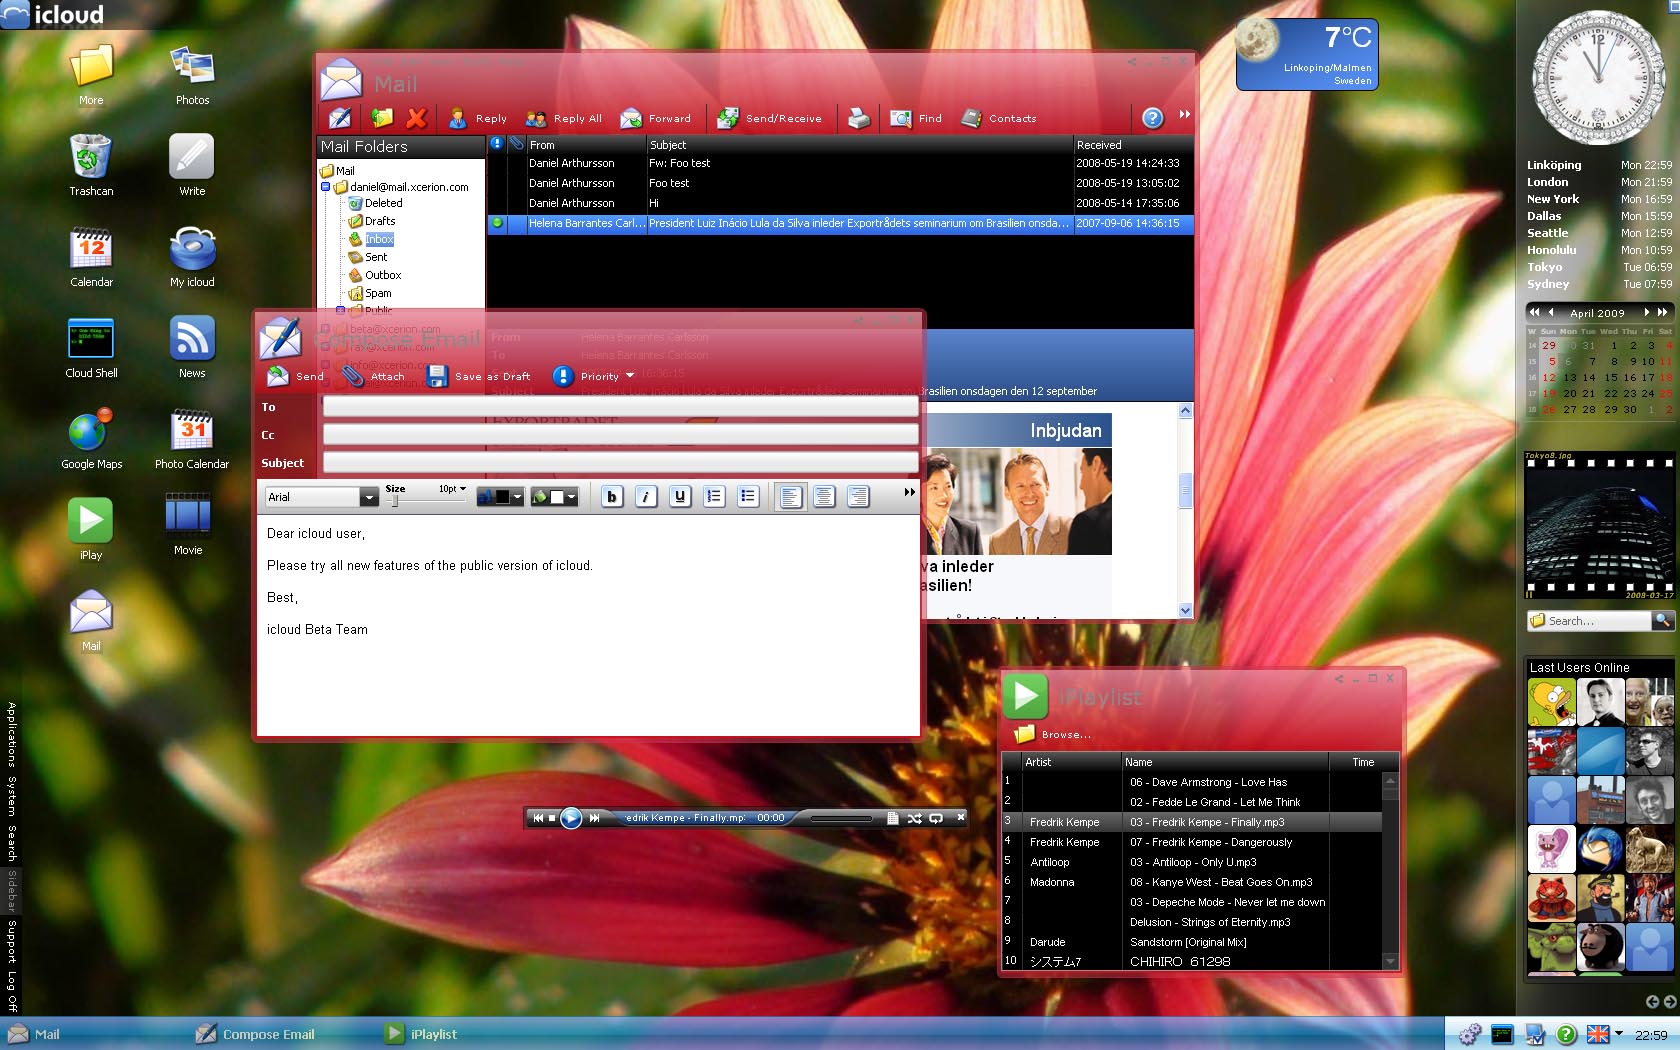Toggle shuffle in mini player
The image size is (1680, 1050).
click(x=914, y=818)
